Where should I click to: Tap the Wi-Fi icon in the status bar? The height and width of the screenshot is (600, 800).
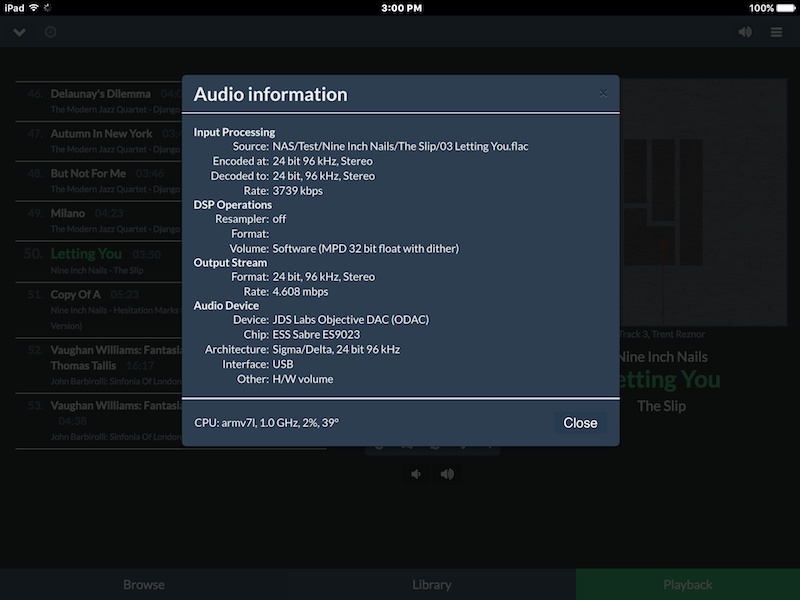point(34,8)
